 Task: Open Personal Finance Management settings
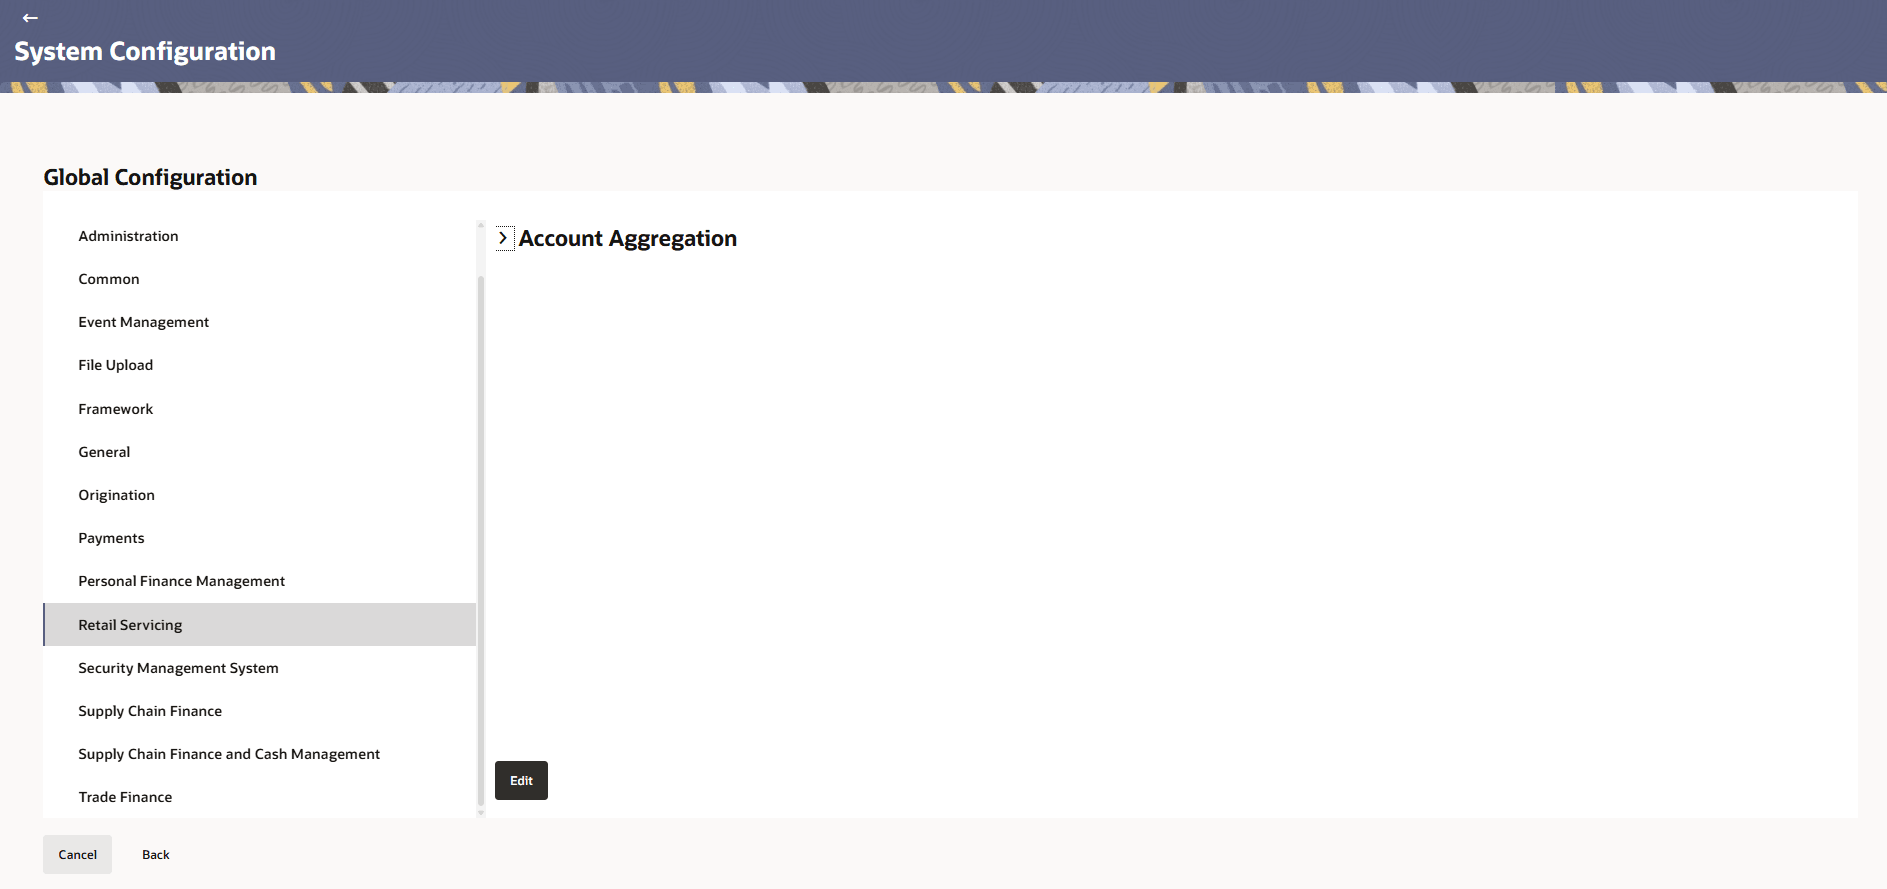259,581
